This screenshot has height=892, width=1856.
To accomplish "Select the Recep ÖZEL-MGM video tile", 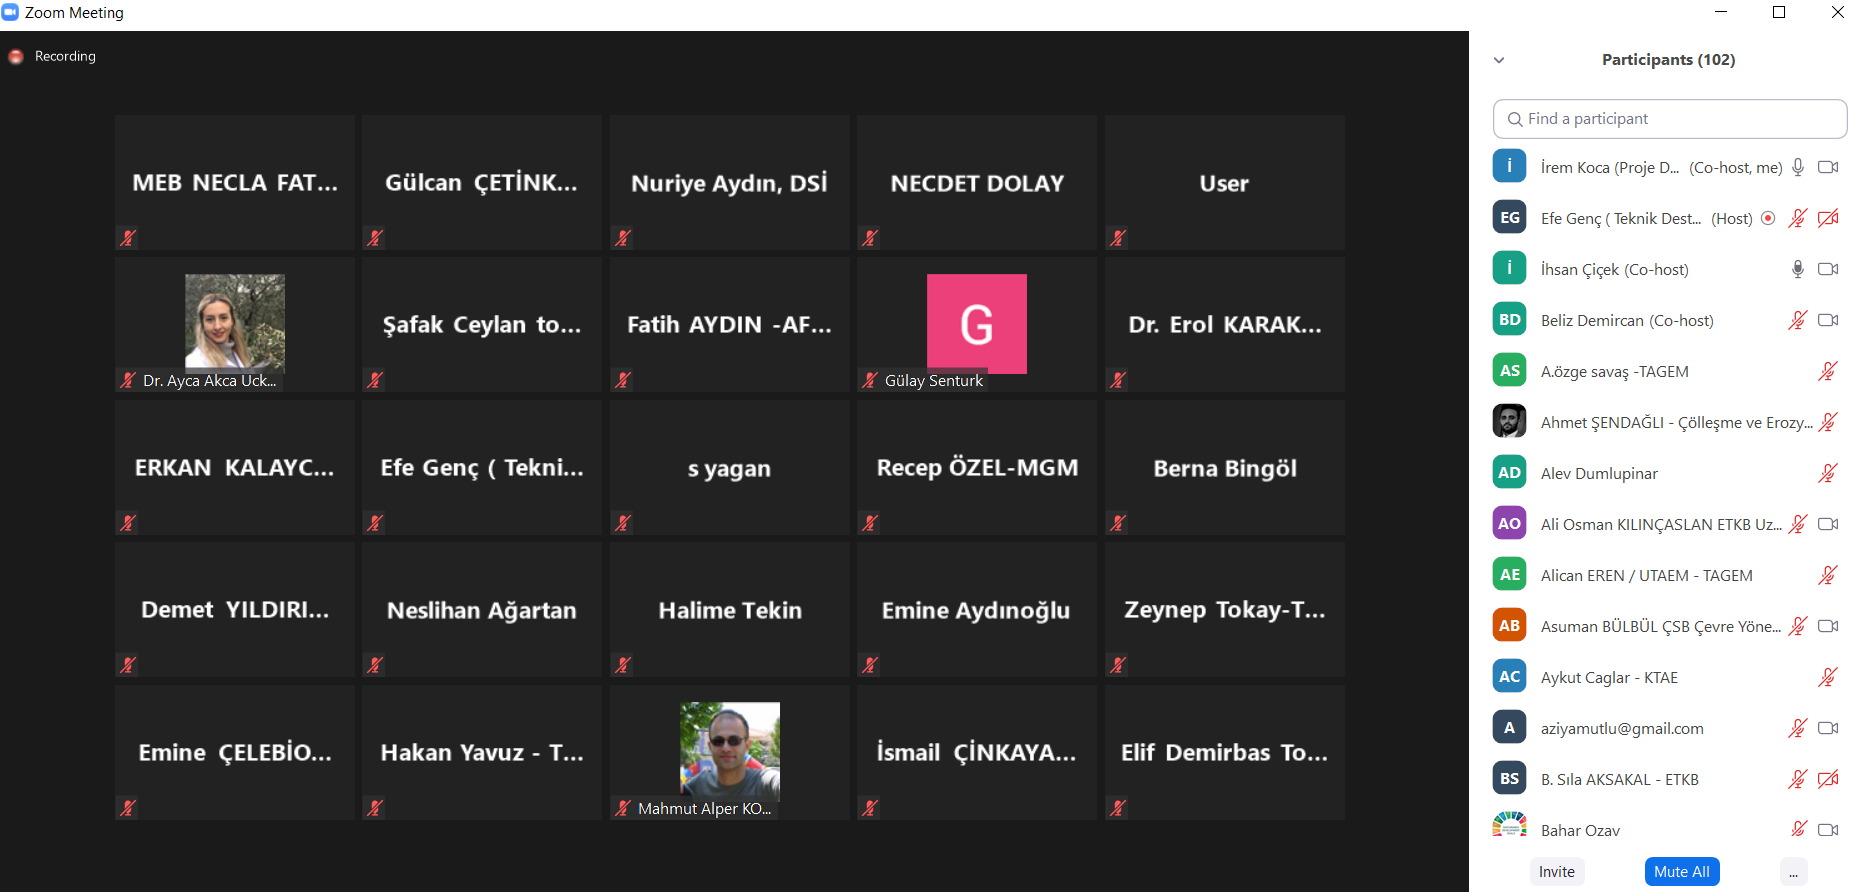I will [x=977, y=467].
